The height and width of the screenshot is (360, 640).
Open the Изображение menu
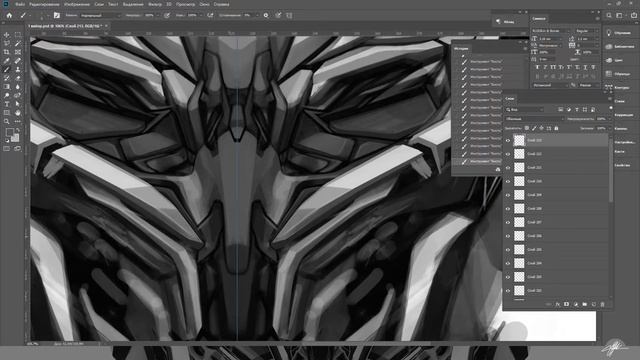(x=77, y=4)
